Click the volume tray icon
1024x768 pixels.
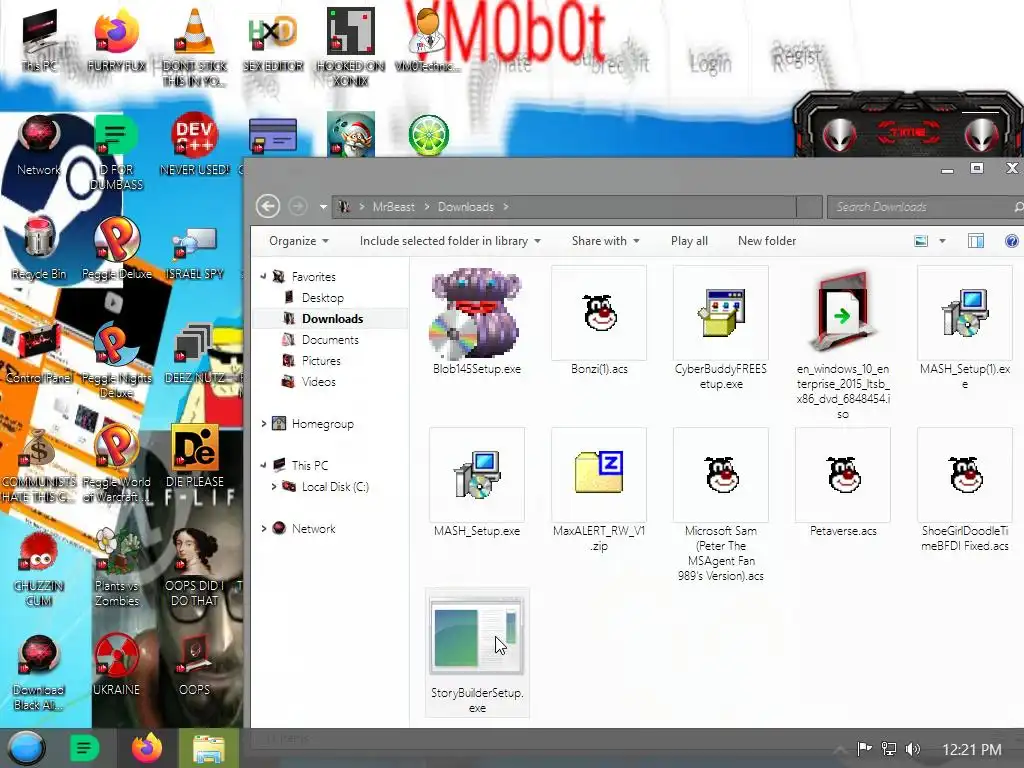tap(913, 749)
